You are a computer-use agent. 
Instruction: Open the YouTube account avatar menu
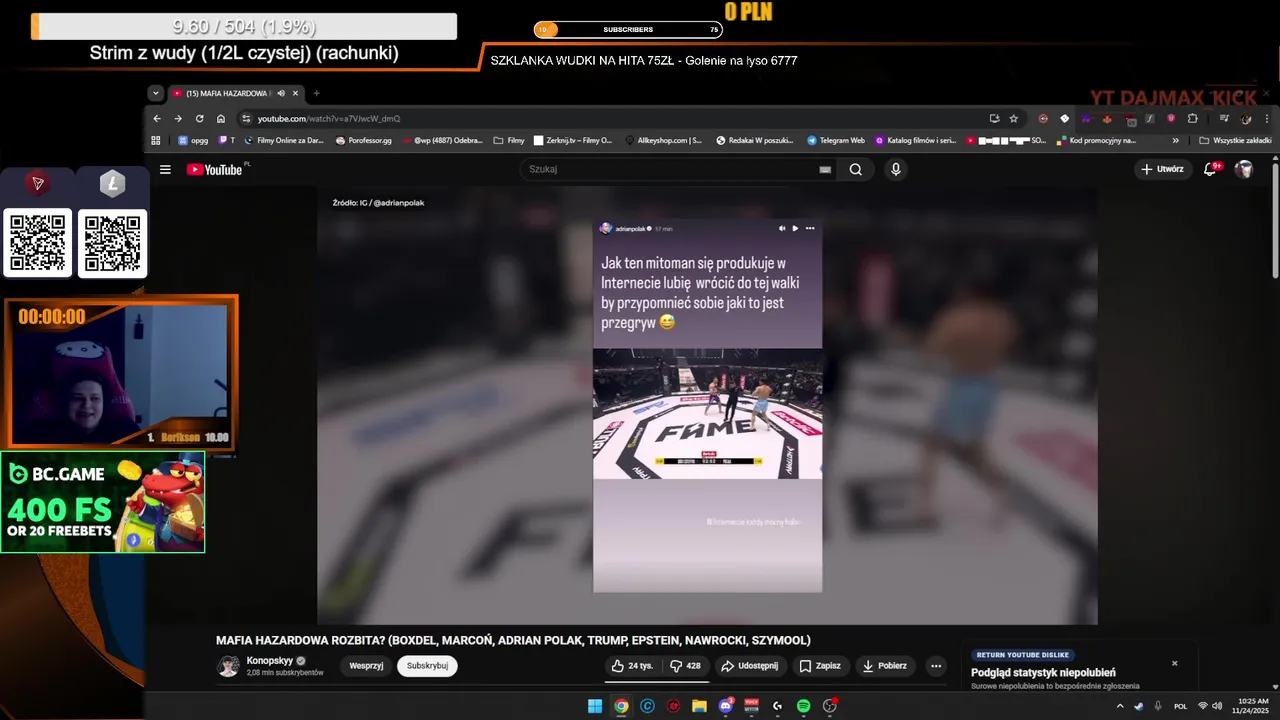pyautogui.click(x=1244, y=169)
